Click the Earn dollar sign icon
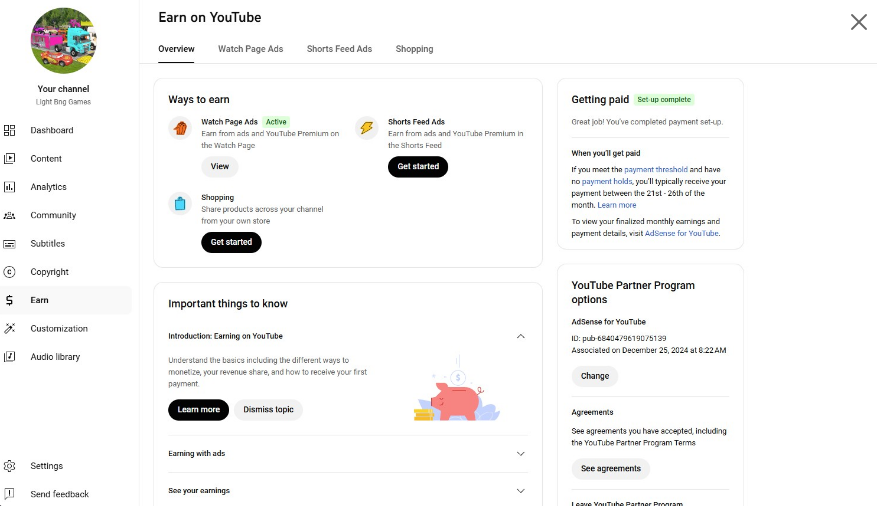 click(x=10, y=300)
